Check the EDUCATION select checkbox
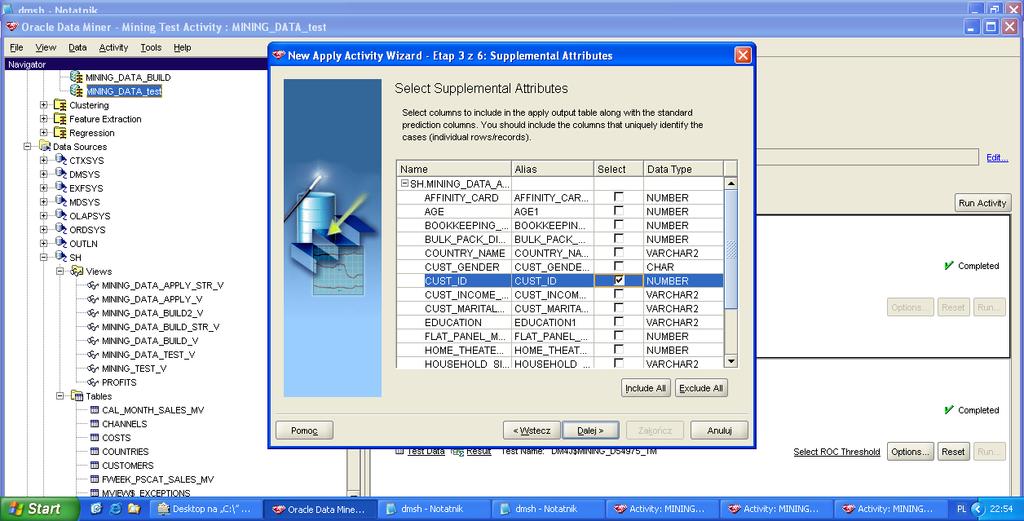1024x521 pixels. click(618, 321)
